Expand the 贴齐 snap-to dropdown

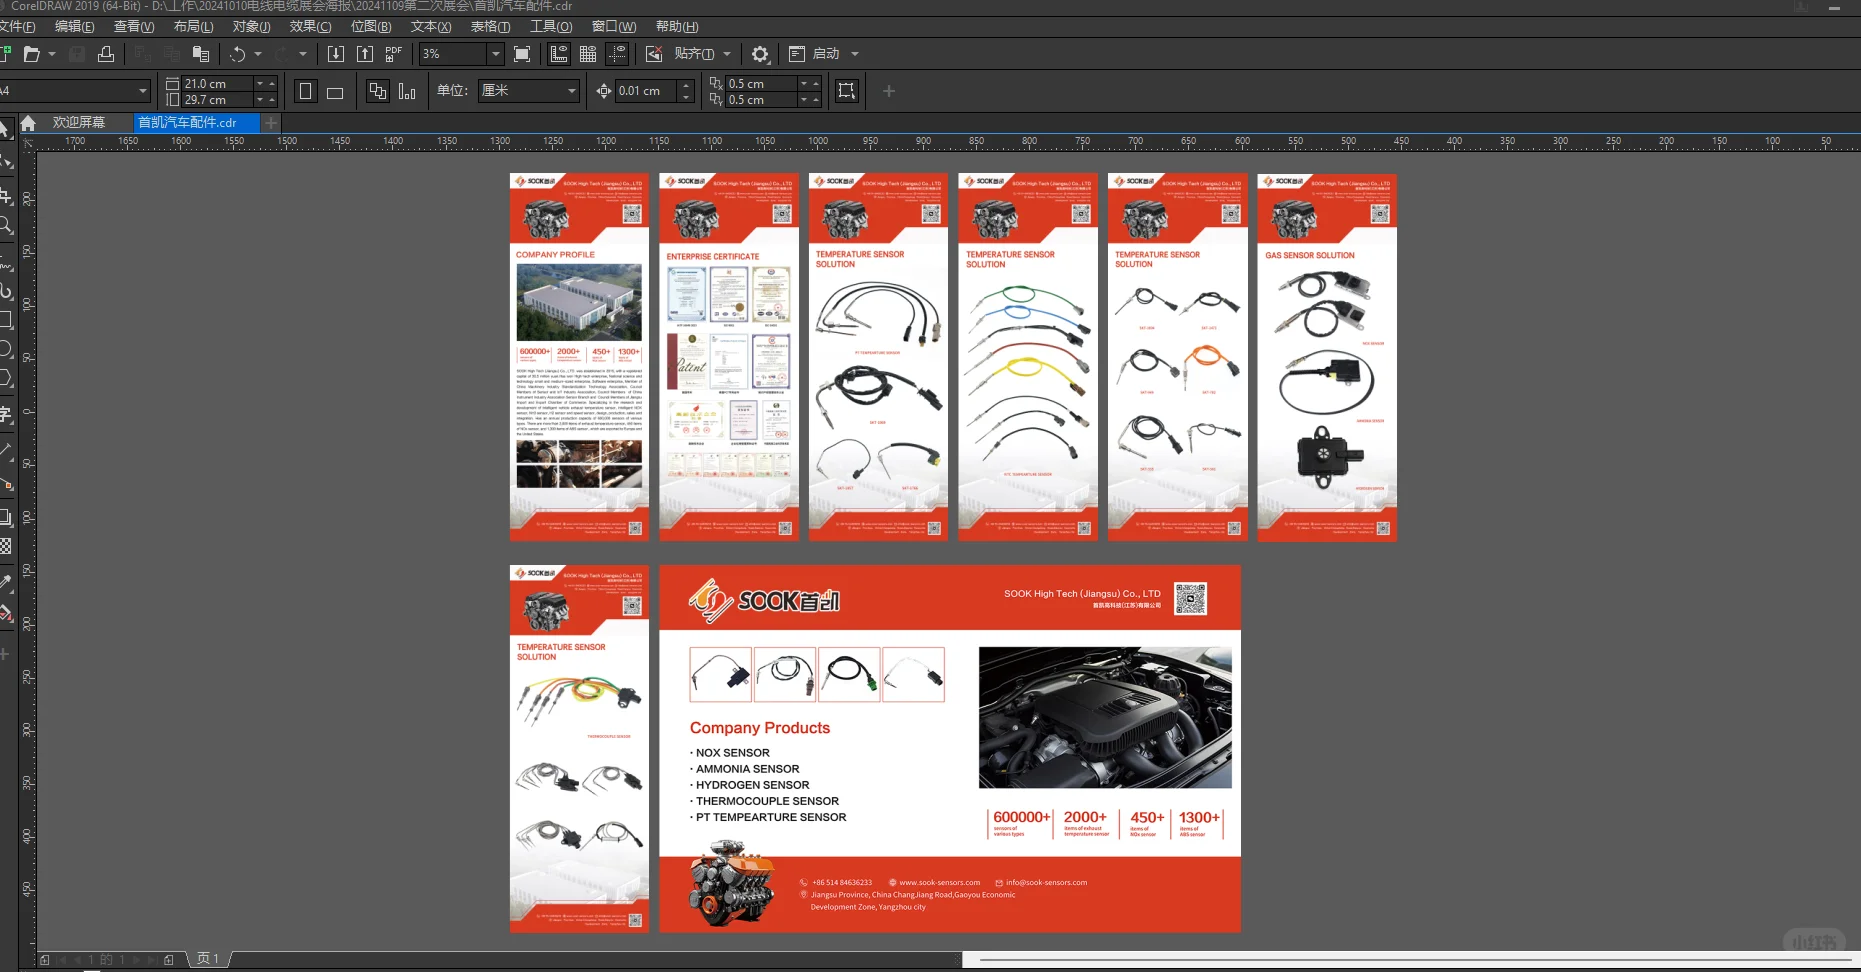point(727,54)
